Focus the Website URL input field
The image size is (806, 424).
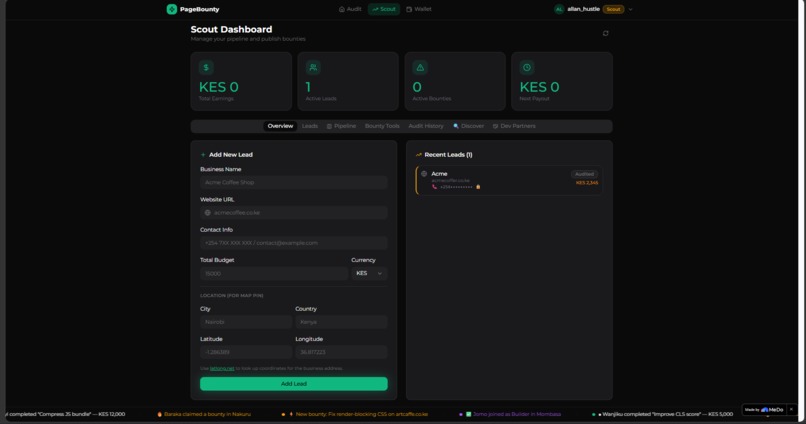[x=294, y=213]
